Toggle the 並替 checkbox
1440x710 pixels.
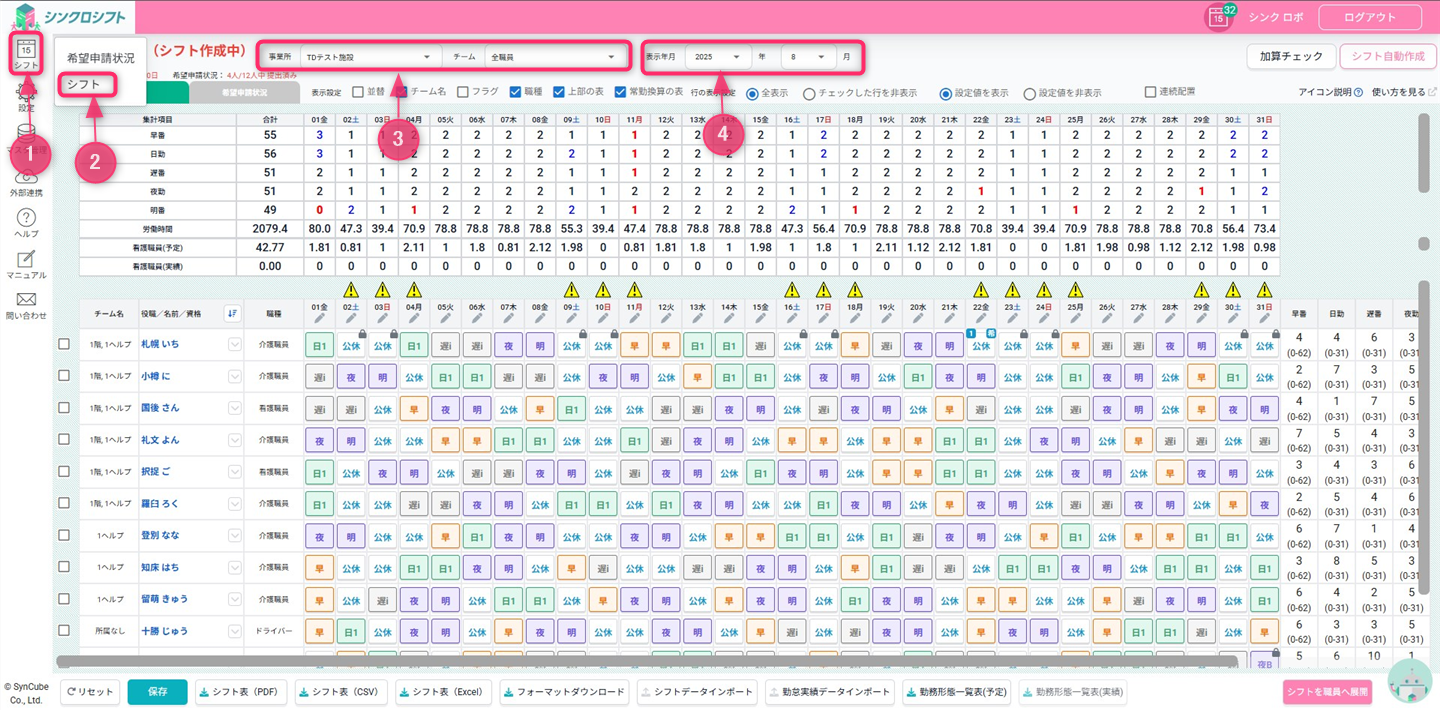pos(358,92)
